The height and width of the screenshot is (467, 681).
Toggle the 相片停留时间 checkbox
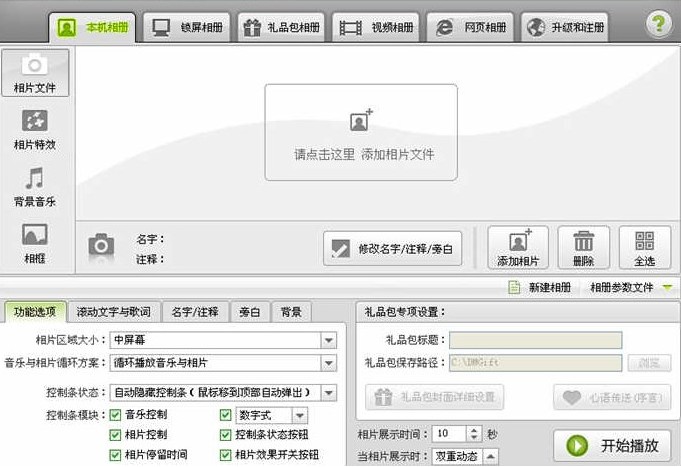pos(115,455)
